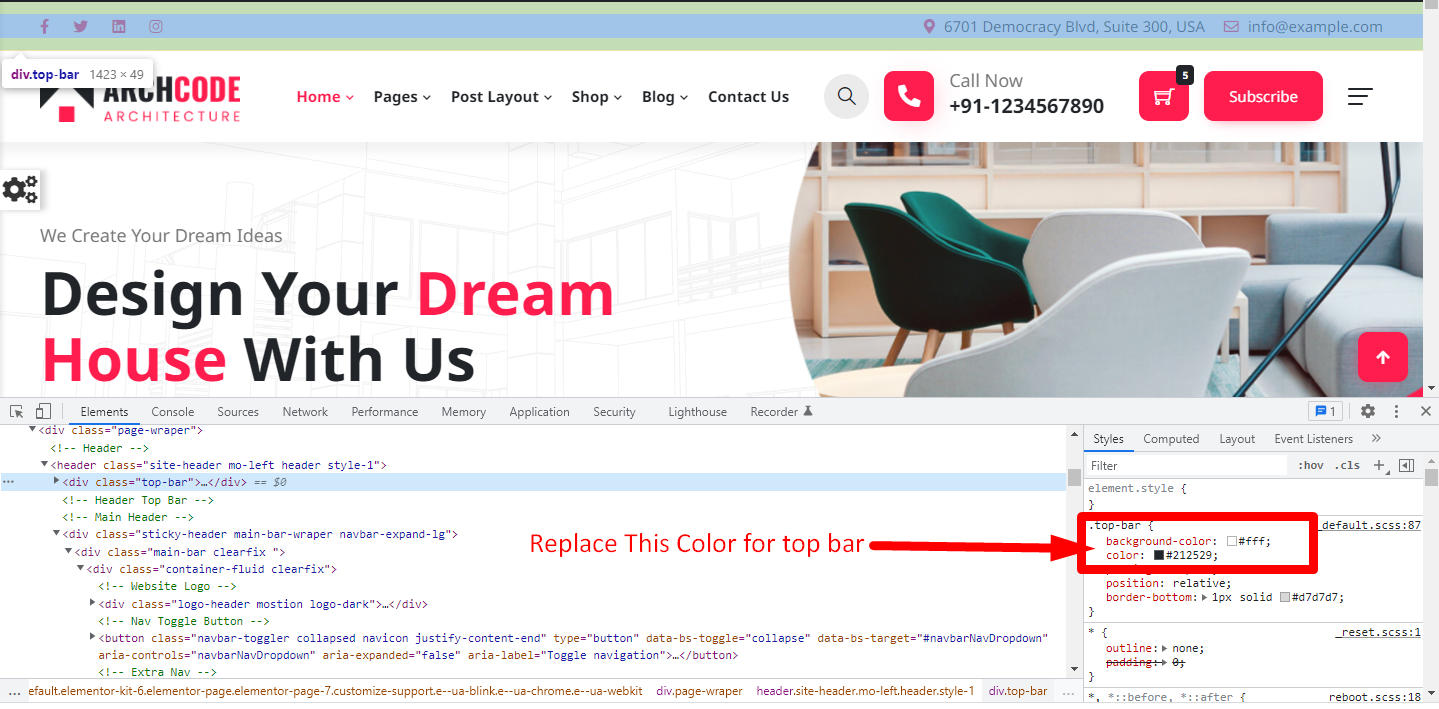Click the #fff background-color swatch
1439x709 pixels.
[1232, 541]
